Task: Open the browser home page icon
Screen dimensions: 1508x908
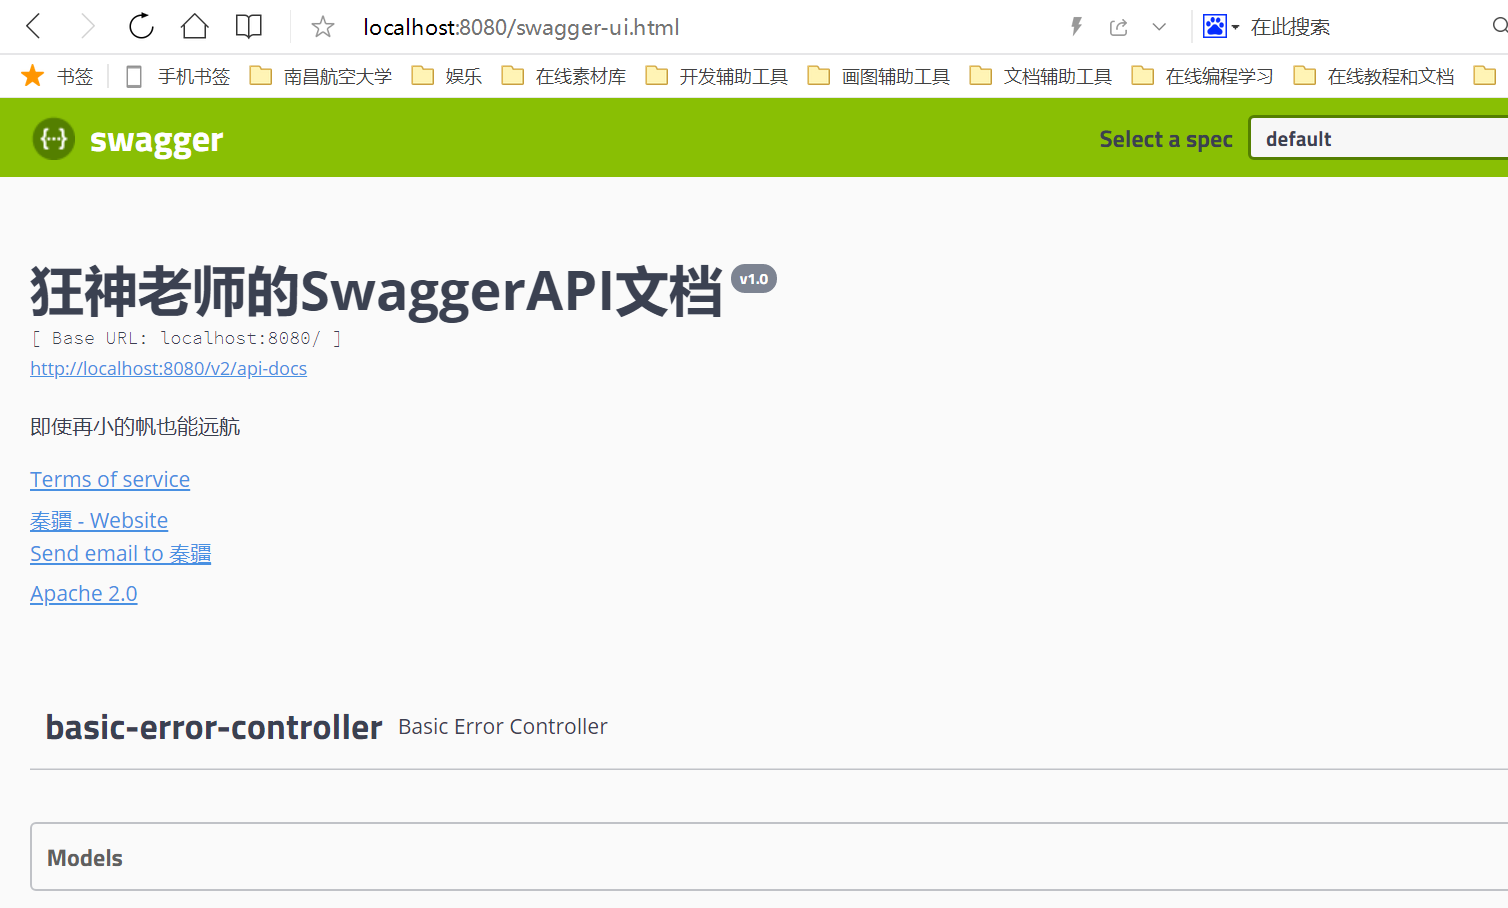Action: [x=194, y=27]
